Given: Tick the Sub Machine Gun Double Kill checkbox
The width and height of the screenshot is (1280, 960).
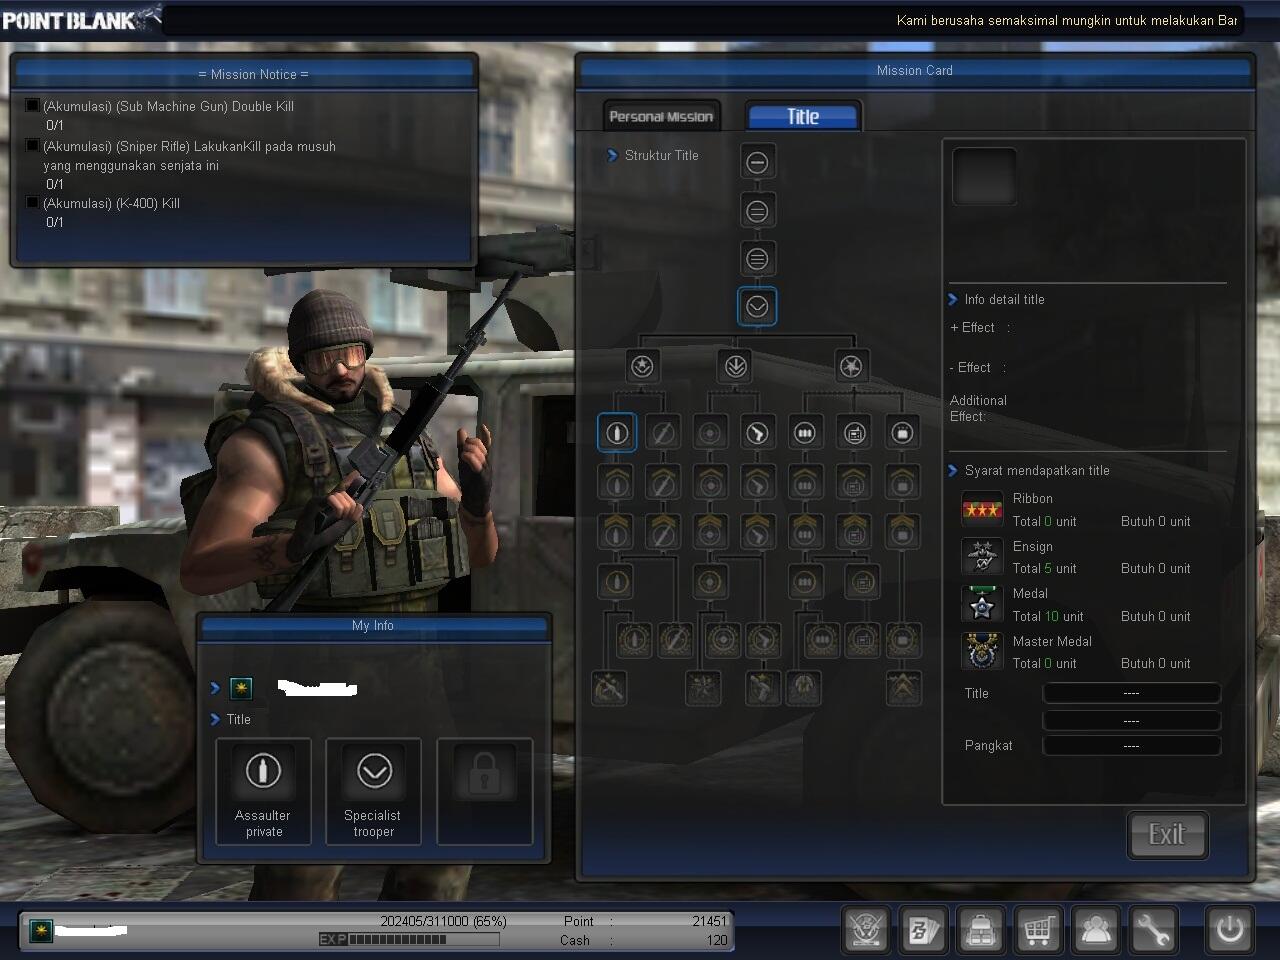Looking at the screenshot, I should [x=32, y=105].
